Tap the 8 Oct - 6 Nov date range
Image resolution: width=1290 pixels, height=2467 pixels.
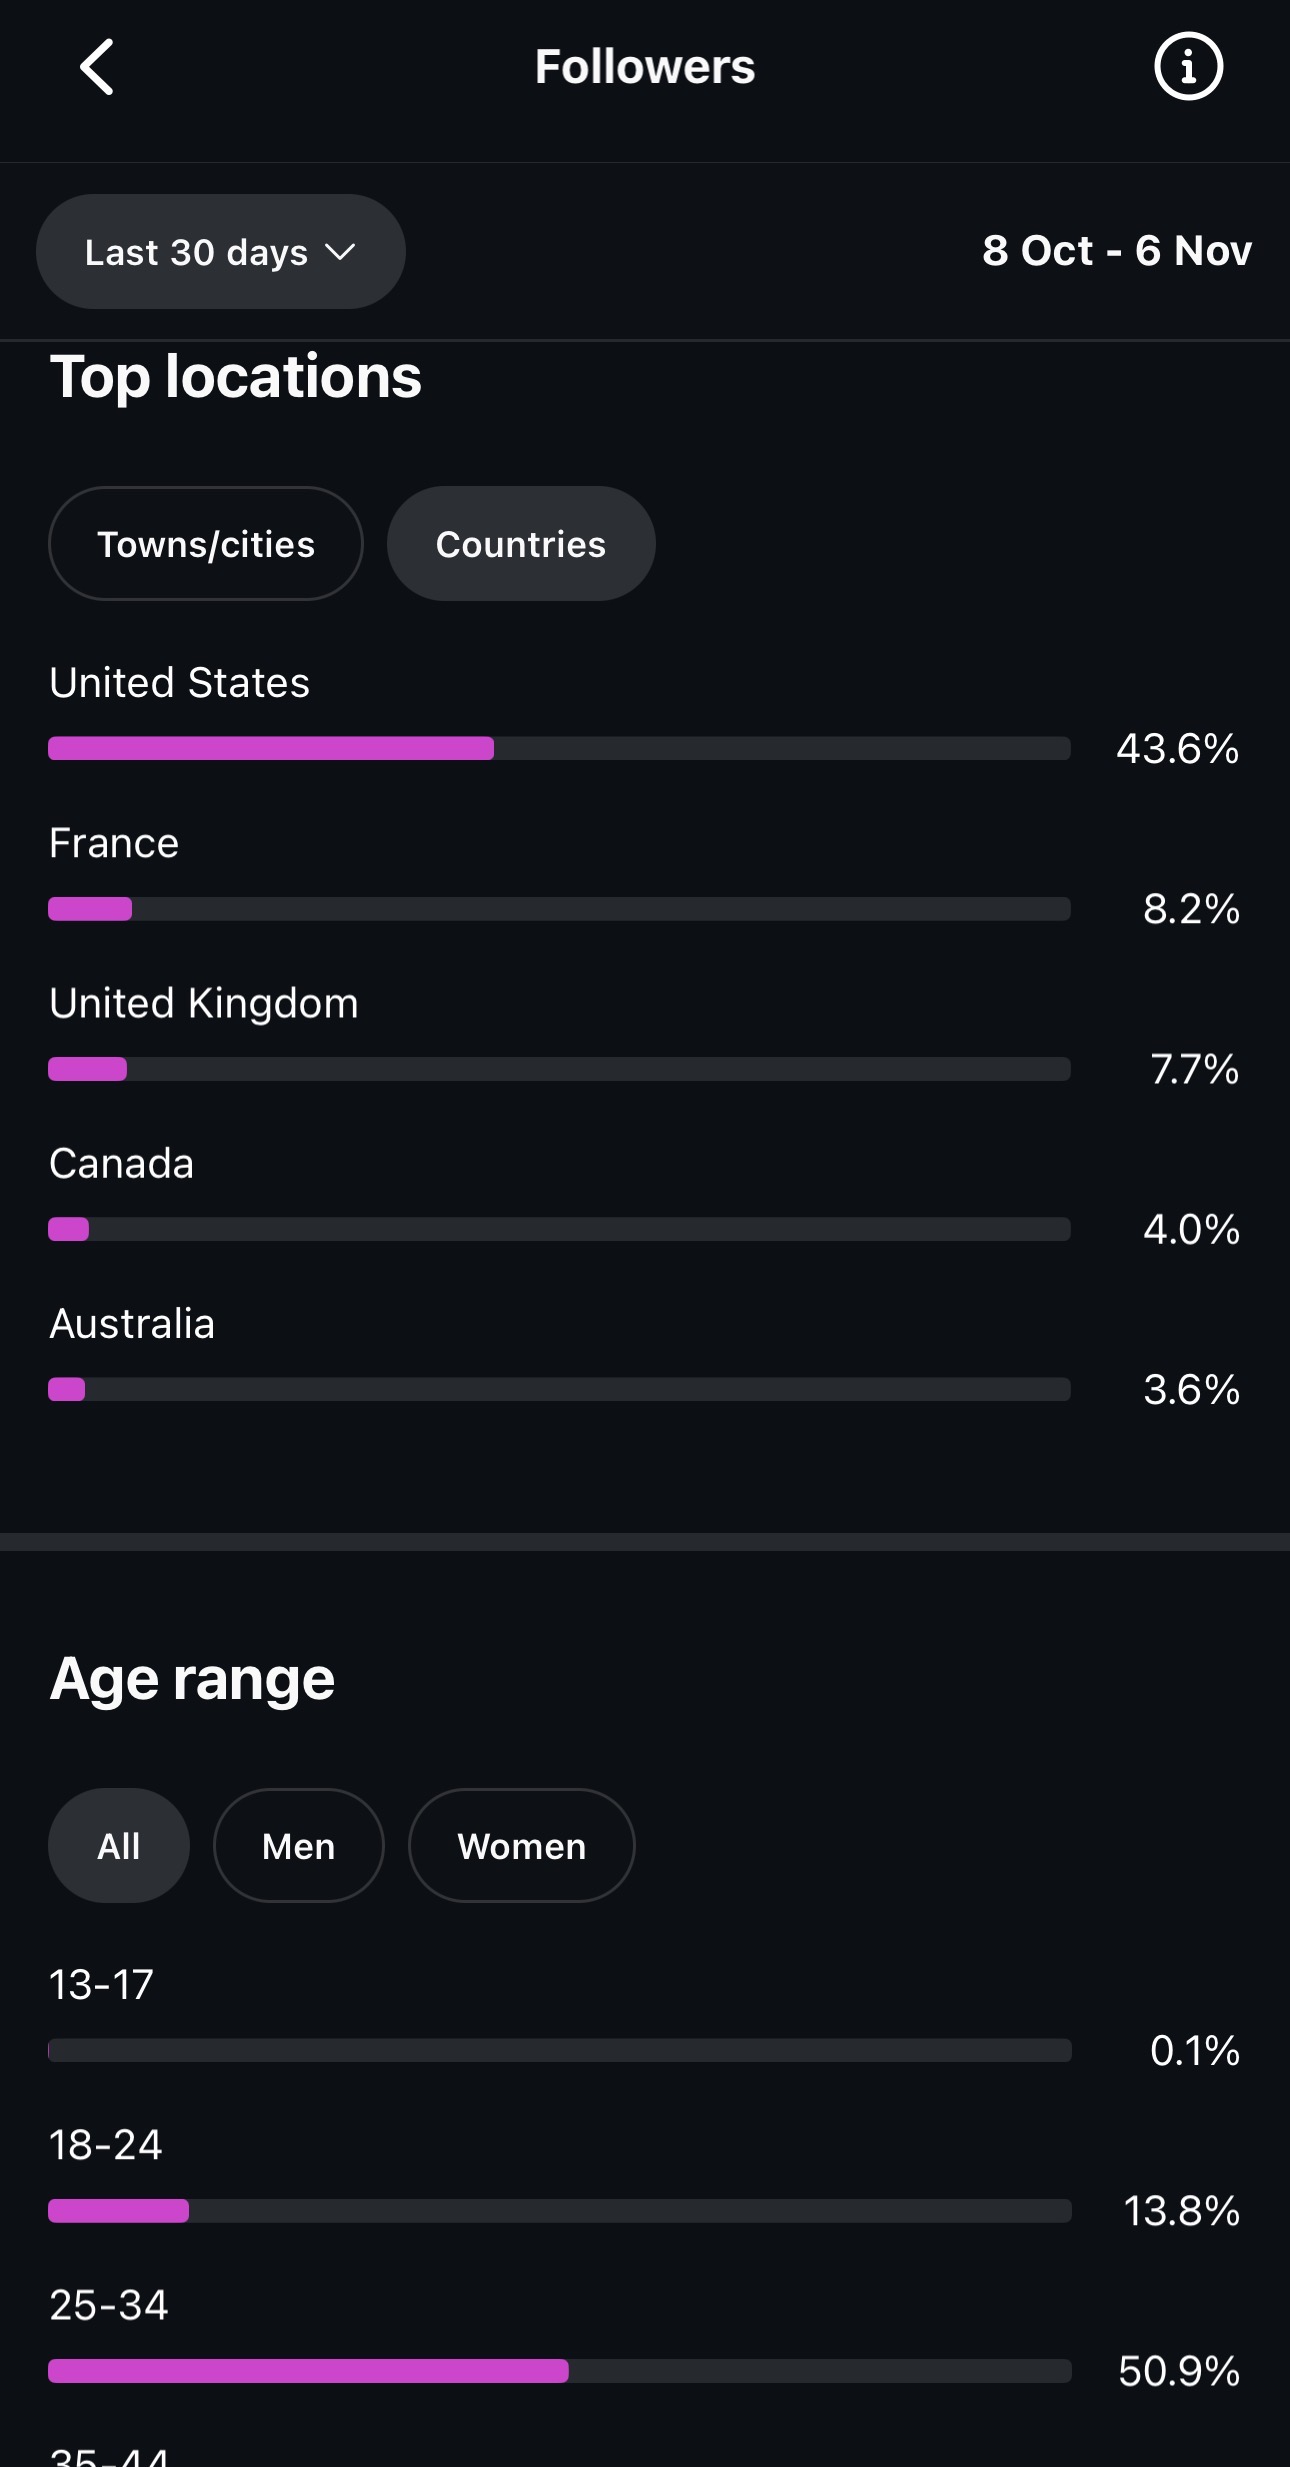(1116, 251)
